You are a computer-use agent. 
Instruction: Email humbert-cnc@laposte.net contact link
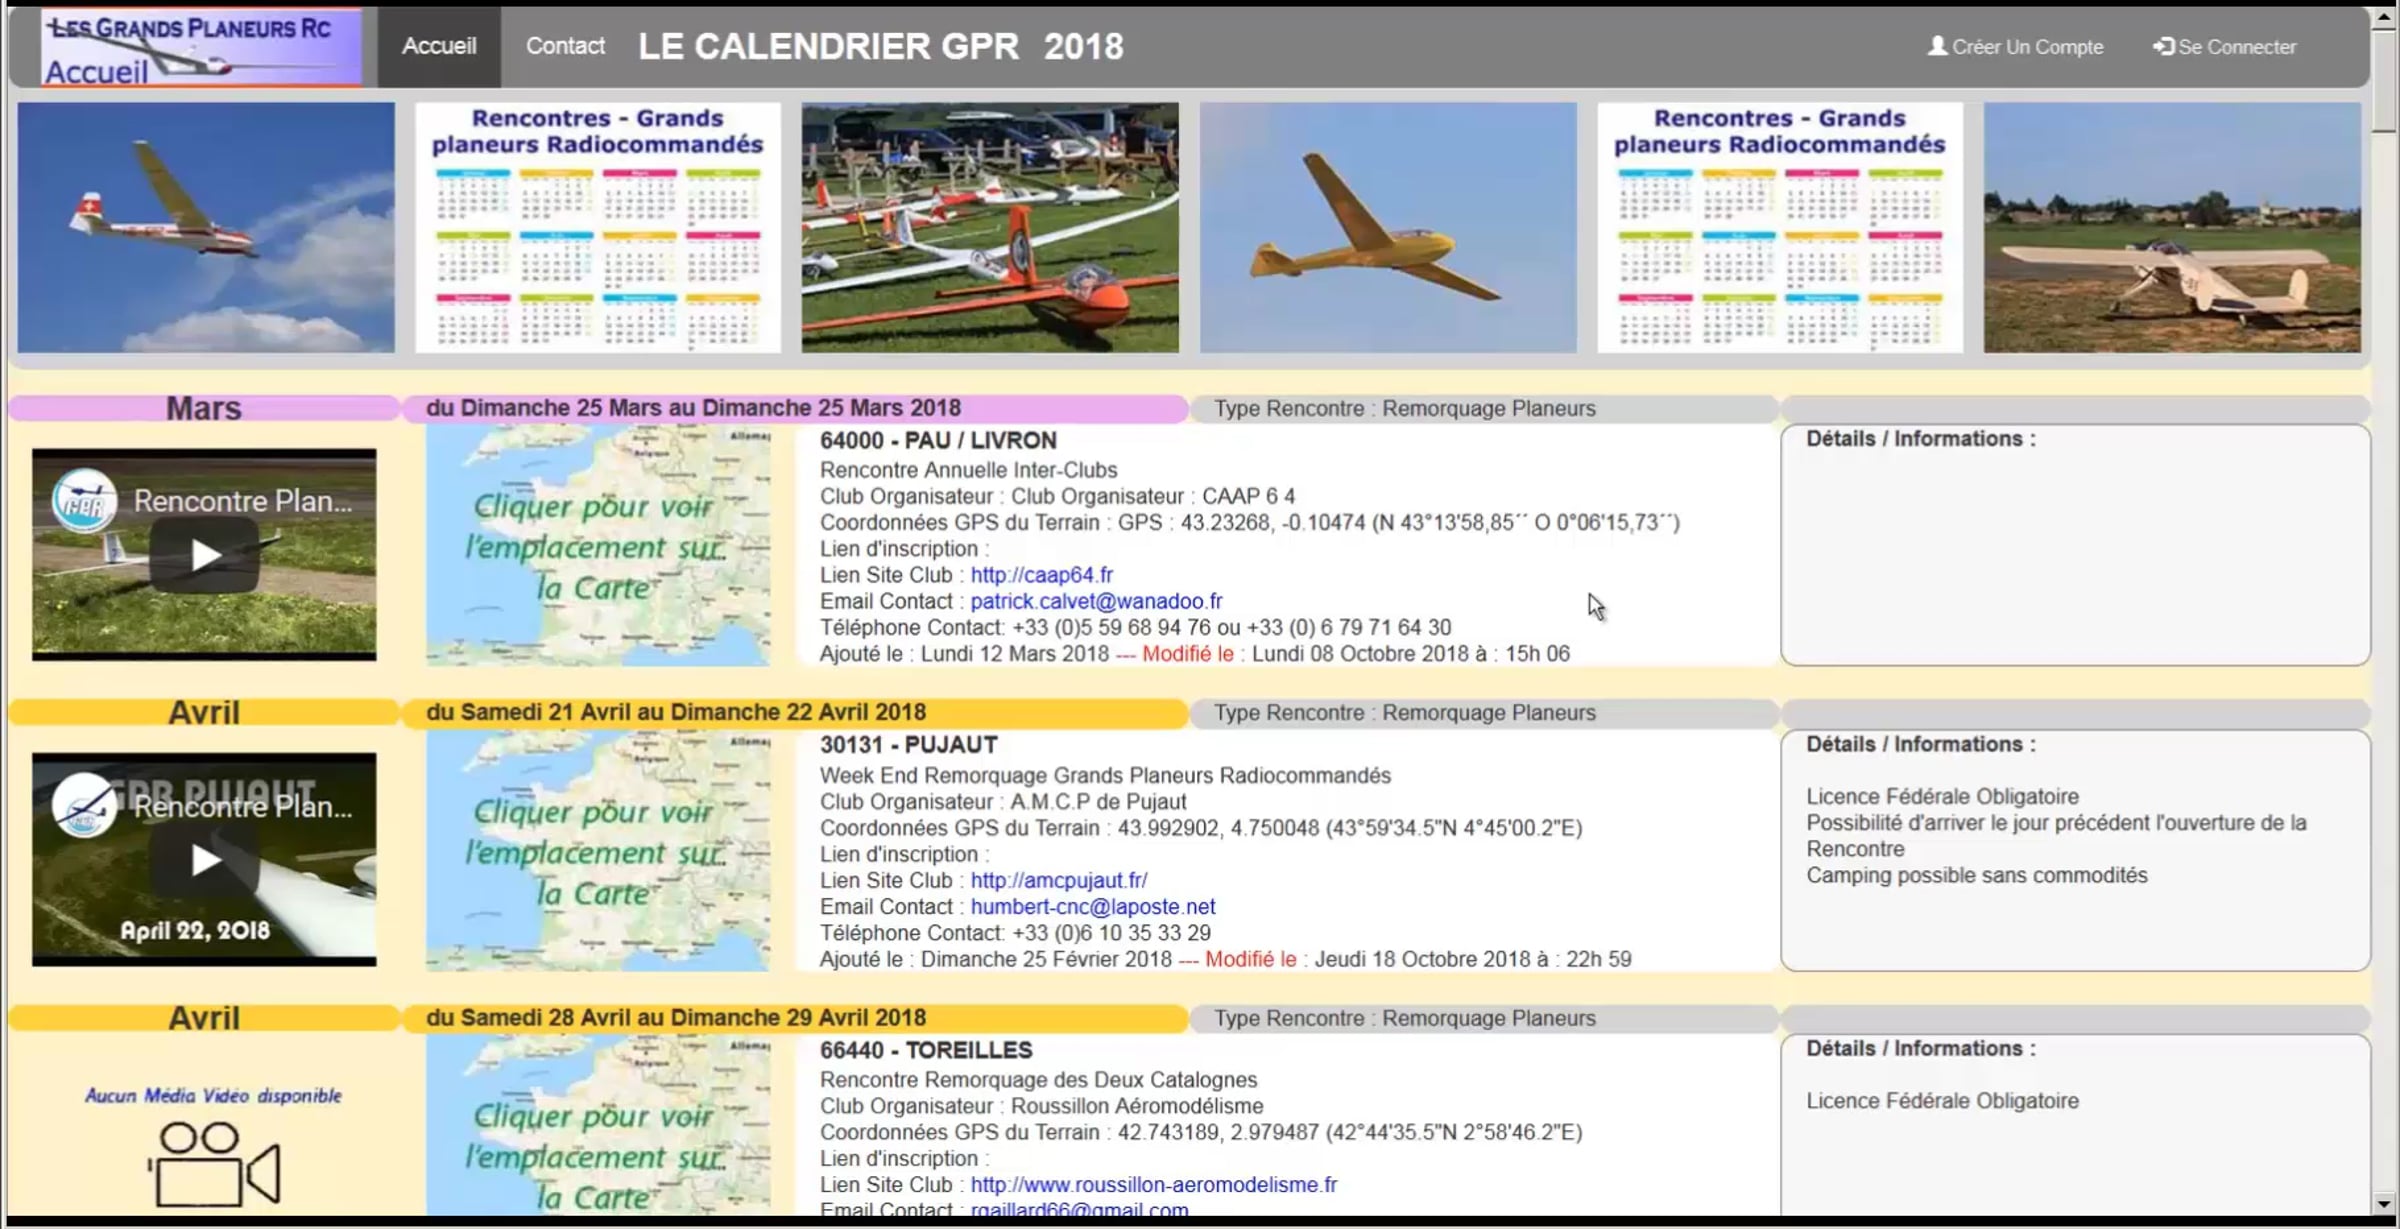pos(1093,906)
